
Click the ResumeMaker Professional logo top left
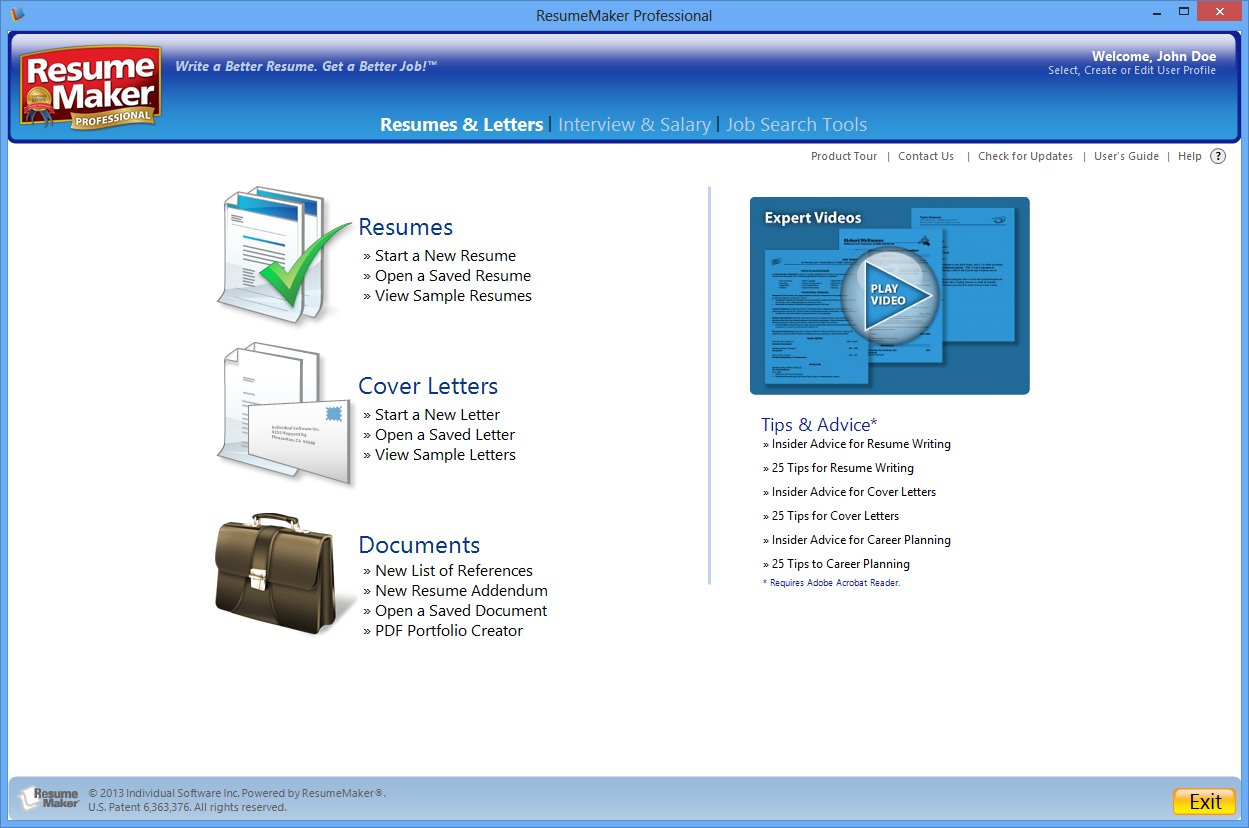(x=89, y=87)
